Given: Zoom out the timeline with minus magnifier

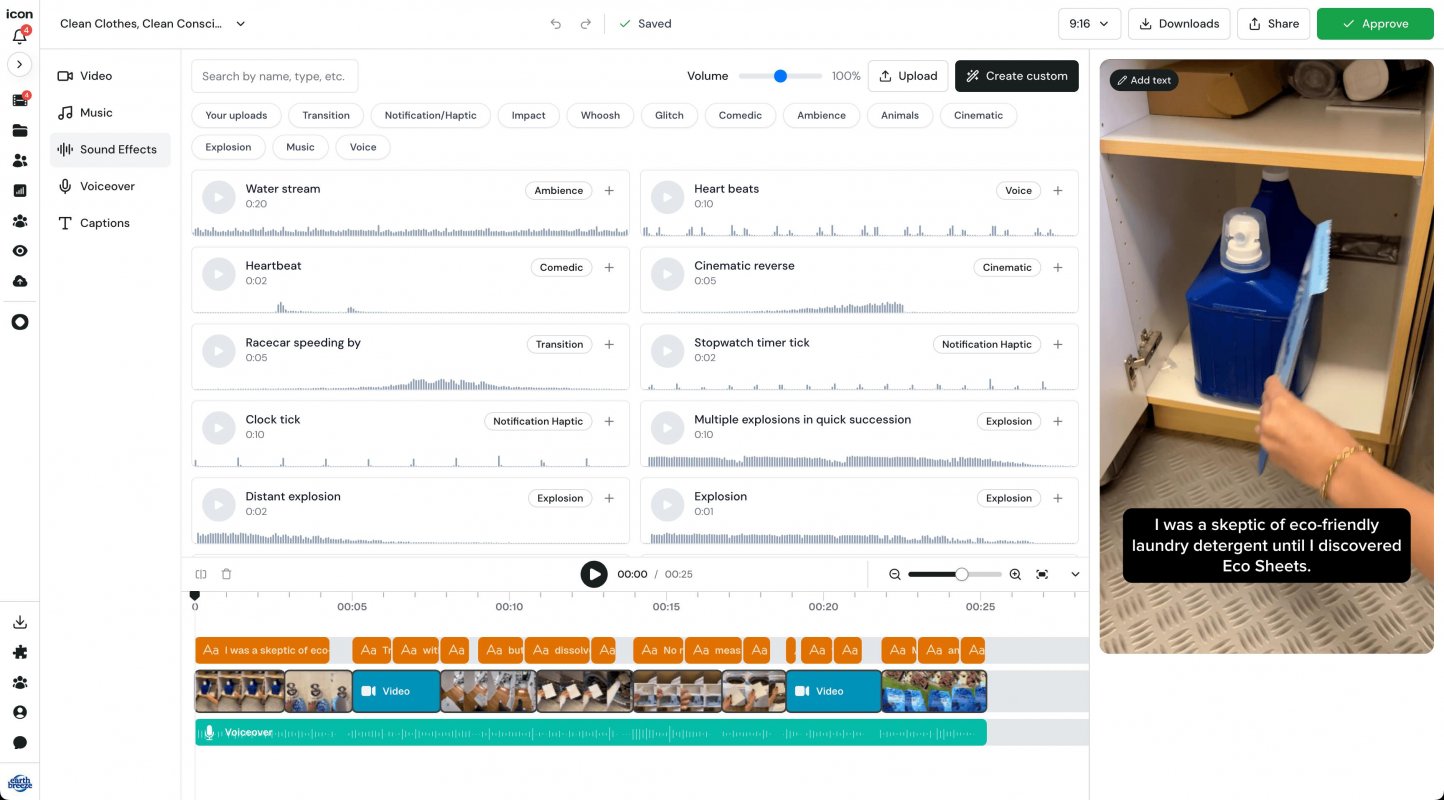Looking at the screenshot, I should (895, 574).
